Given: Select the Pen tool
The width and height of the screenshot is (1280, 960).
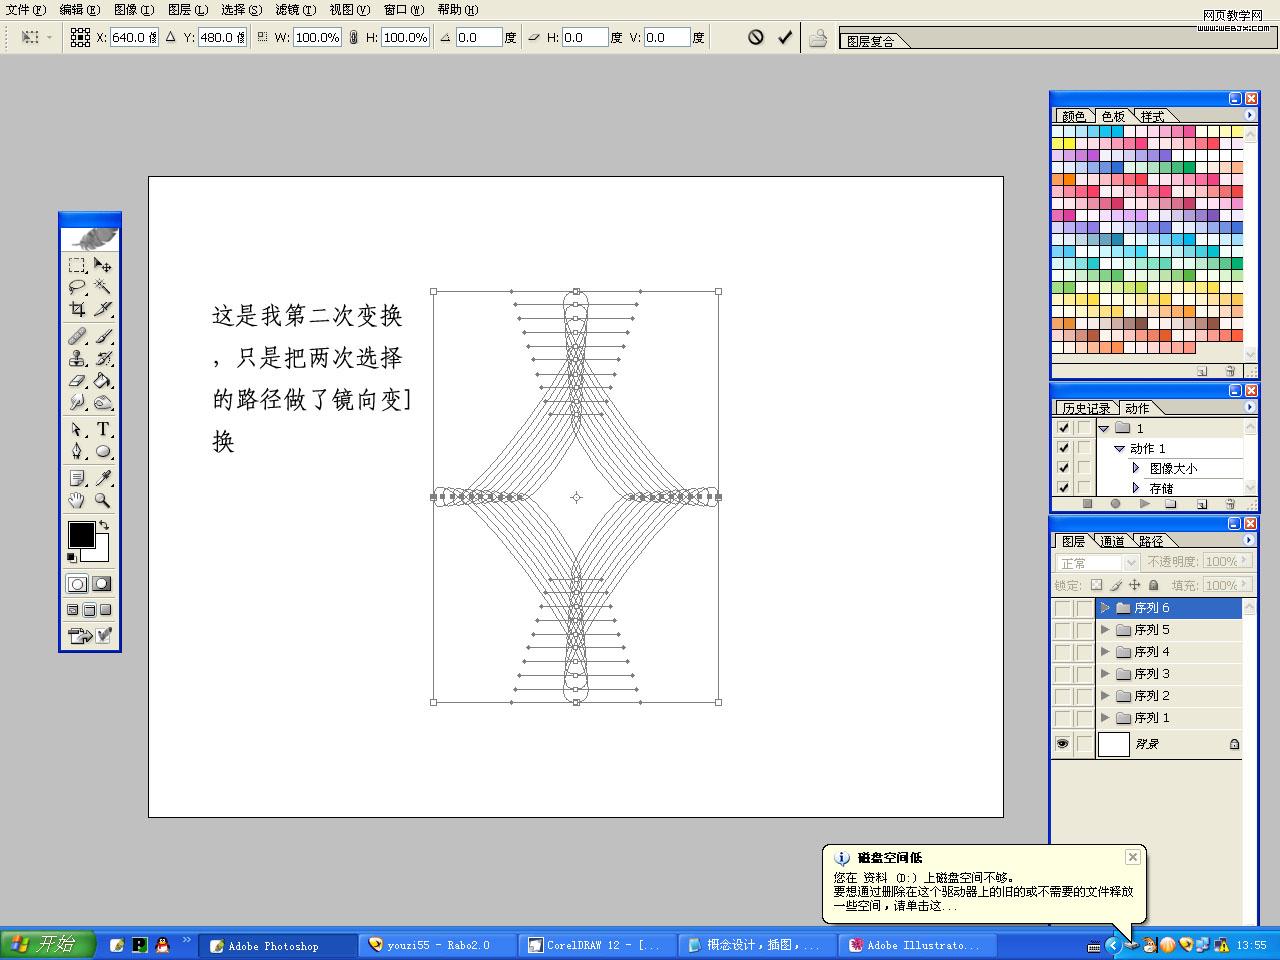Looking at the screenshot, I should pyautogui.click(x=77, y=452).
